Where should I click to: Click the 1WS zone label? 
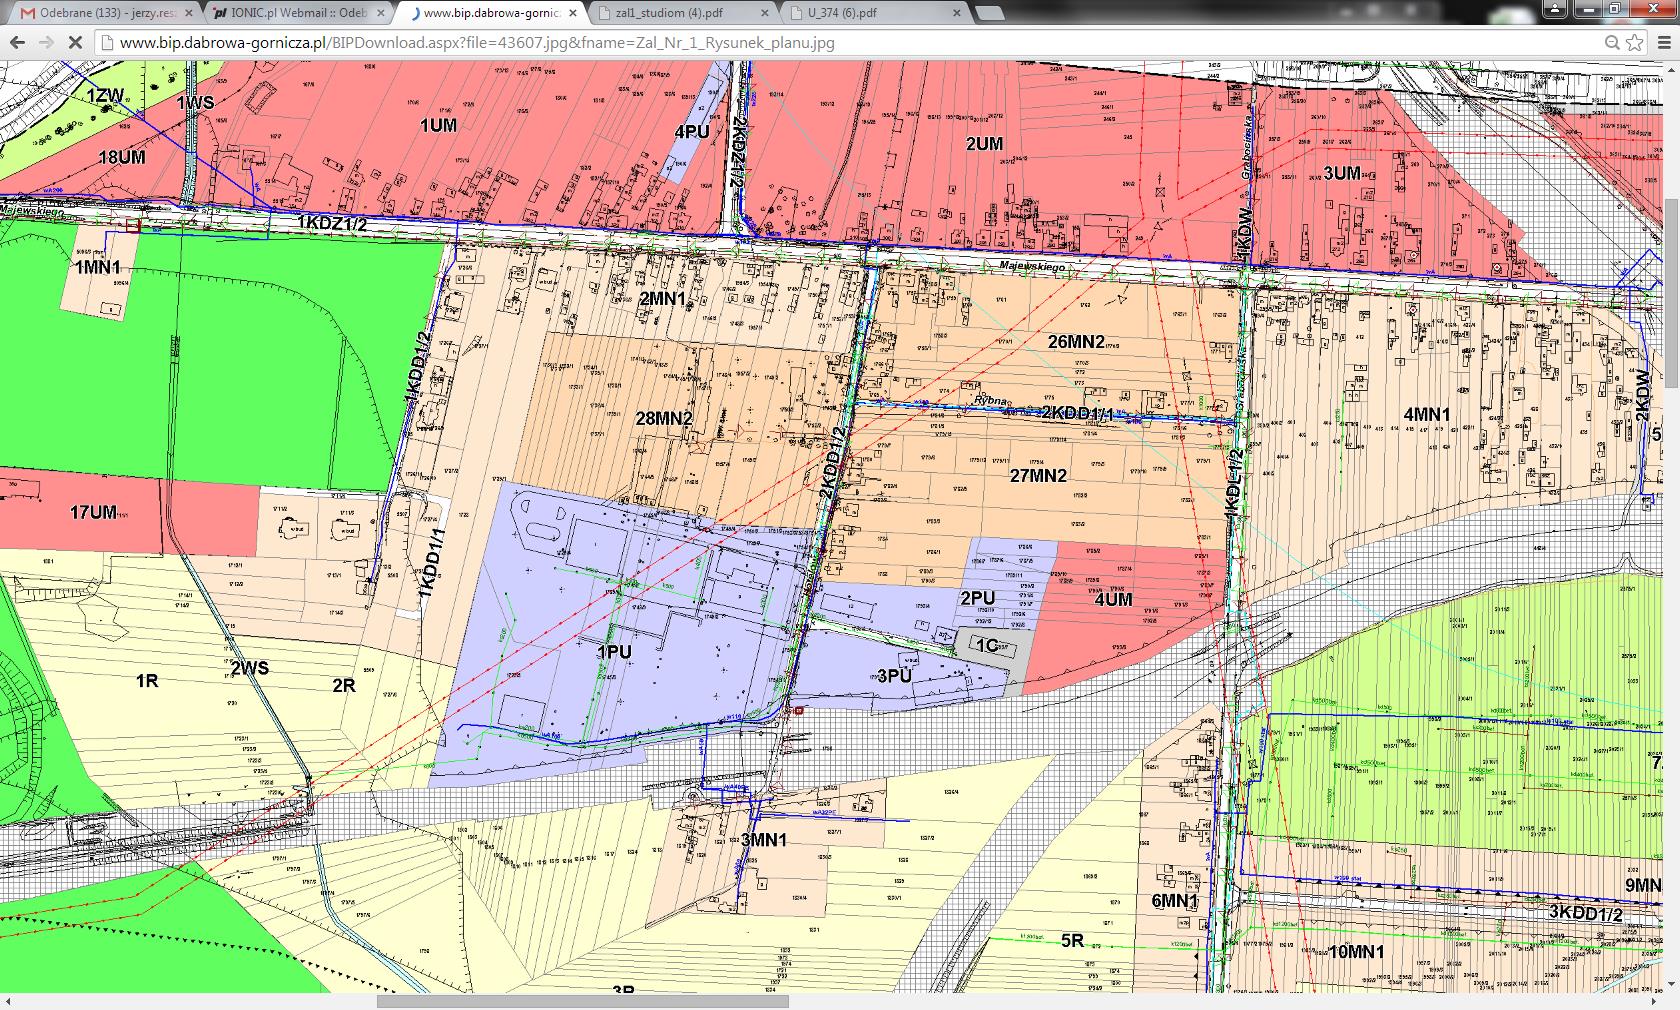[195, 103]
